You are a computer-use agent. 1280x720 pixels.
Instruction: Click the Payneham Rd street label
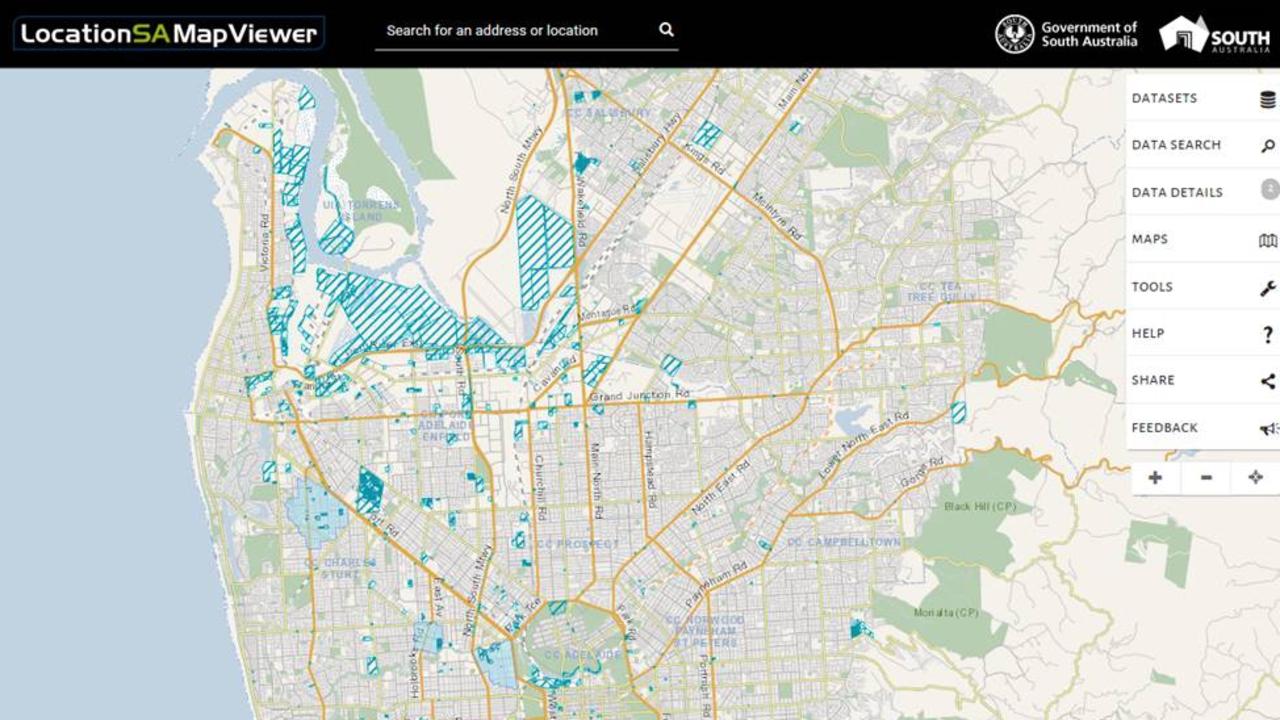(716, 584)
